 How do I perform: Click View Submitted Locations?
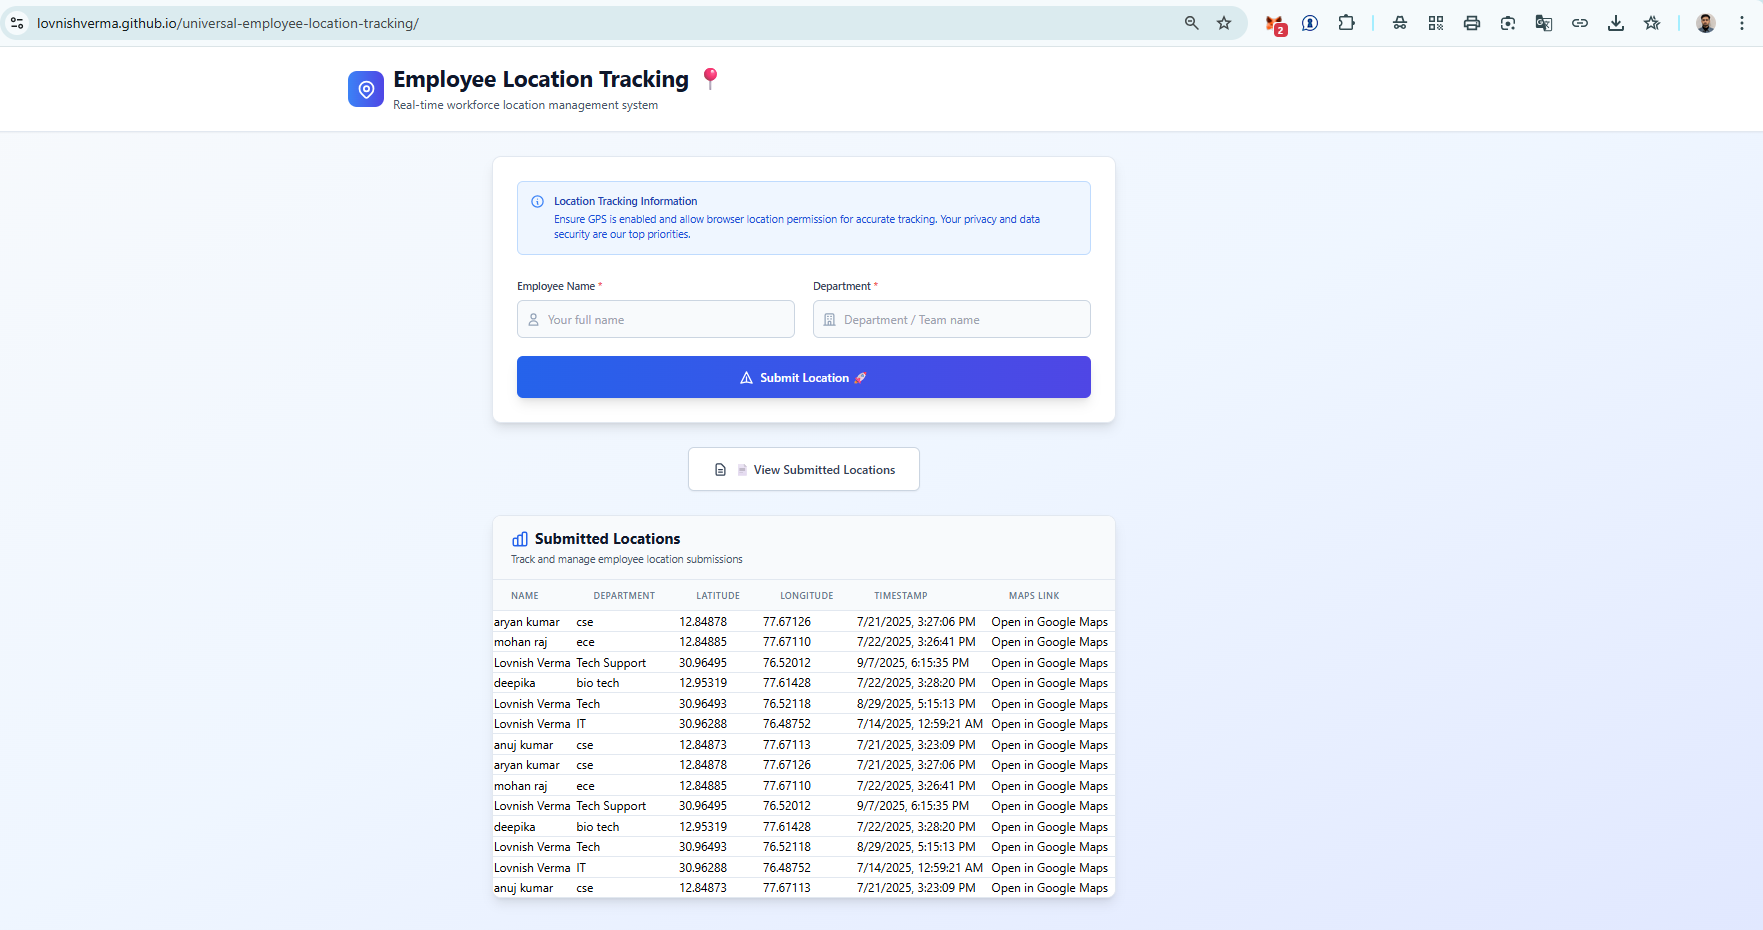click(803, 469)
